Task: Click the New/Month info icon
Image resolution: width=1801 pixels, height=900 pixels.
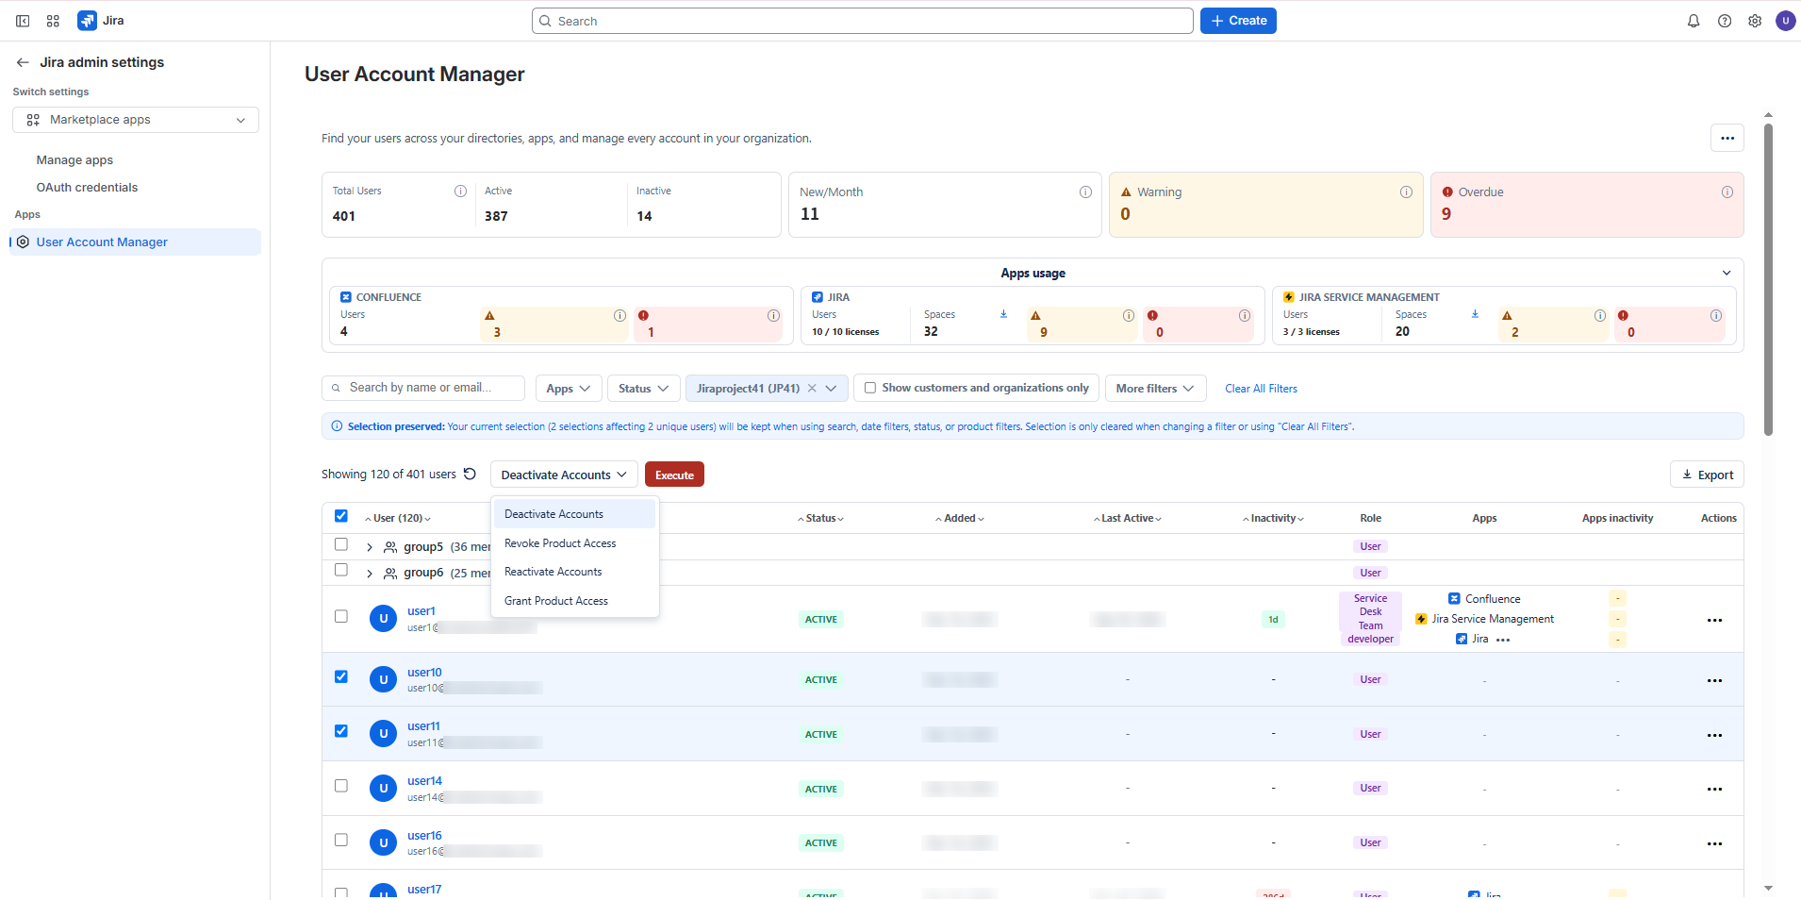Action: (1085, 192)
